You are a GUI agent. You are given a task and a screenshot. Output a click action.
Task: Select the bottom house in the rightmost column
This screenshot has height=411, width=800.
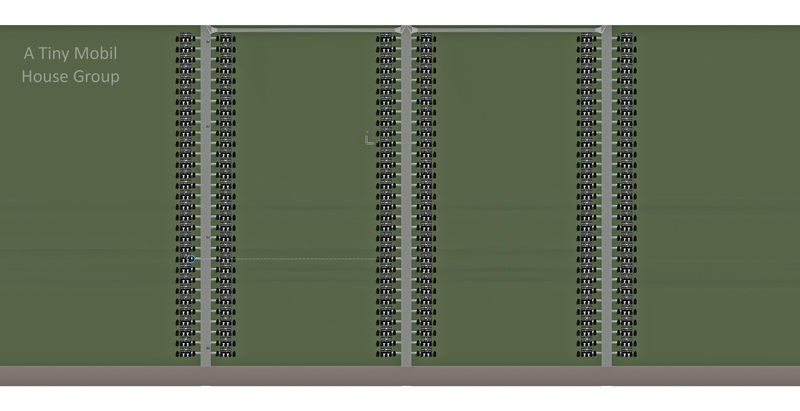coord(626,352)
